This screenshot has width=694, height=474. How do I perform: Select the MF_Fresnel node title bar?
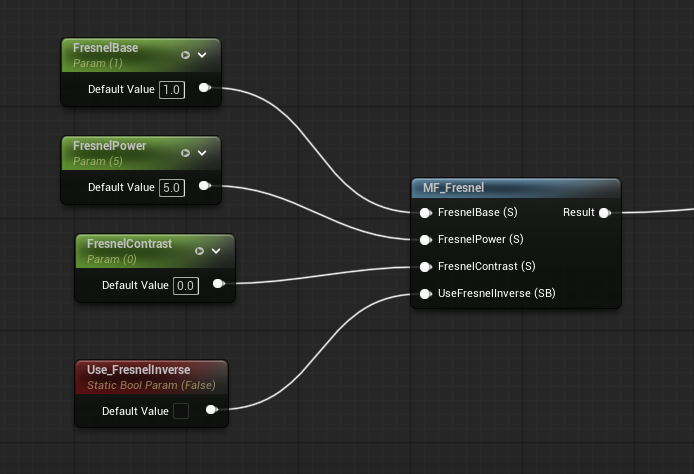pos(516,188)
